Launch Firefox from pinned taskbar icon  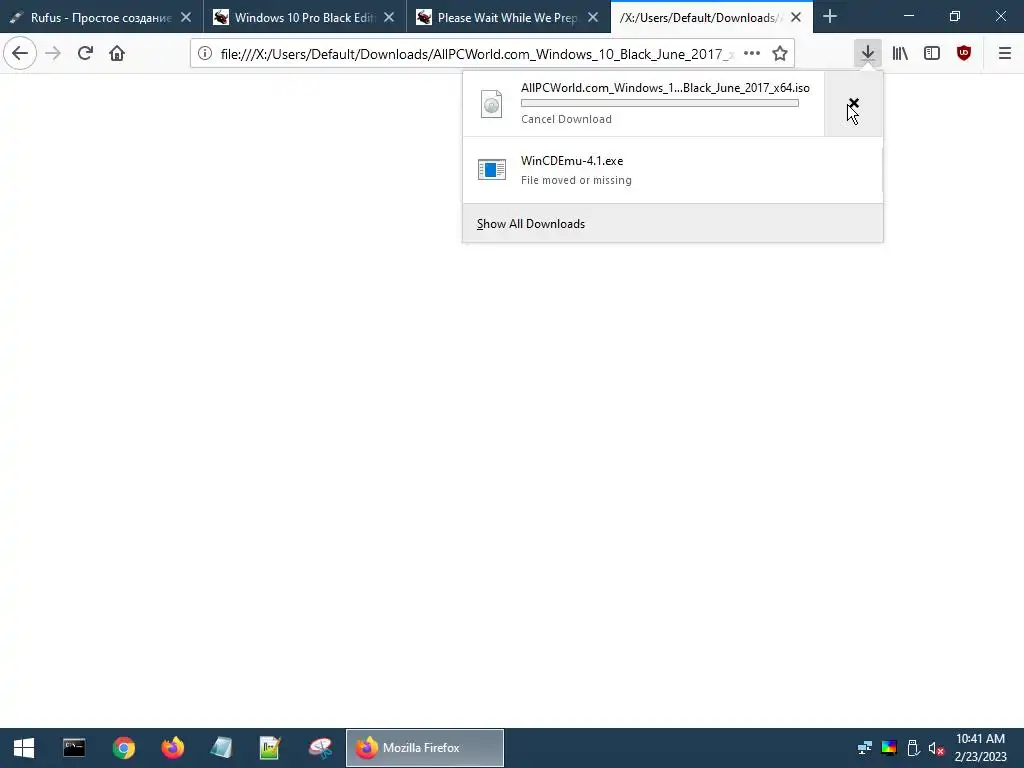click(173, 748)
